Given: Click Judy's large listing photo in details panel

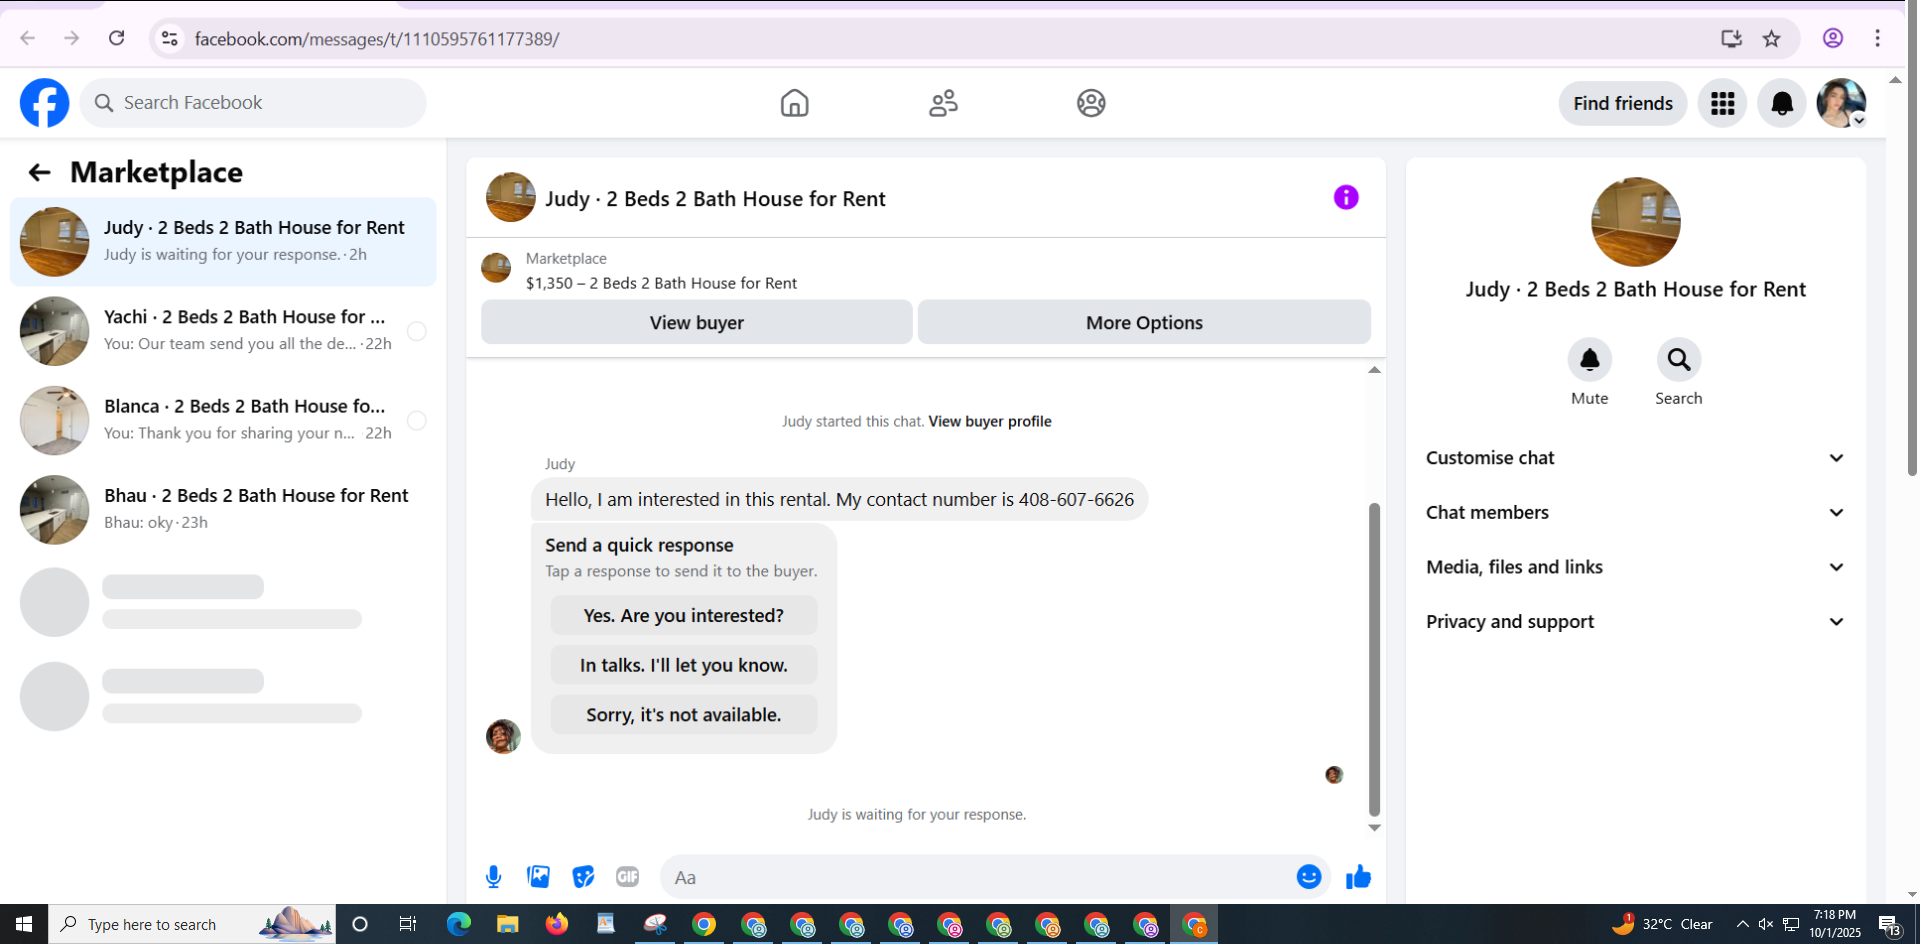Looking at the screenshot, I should (x=1636, y=222).
